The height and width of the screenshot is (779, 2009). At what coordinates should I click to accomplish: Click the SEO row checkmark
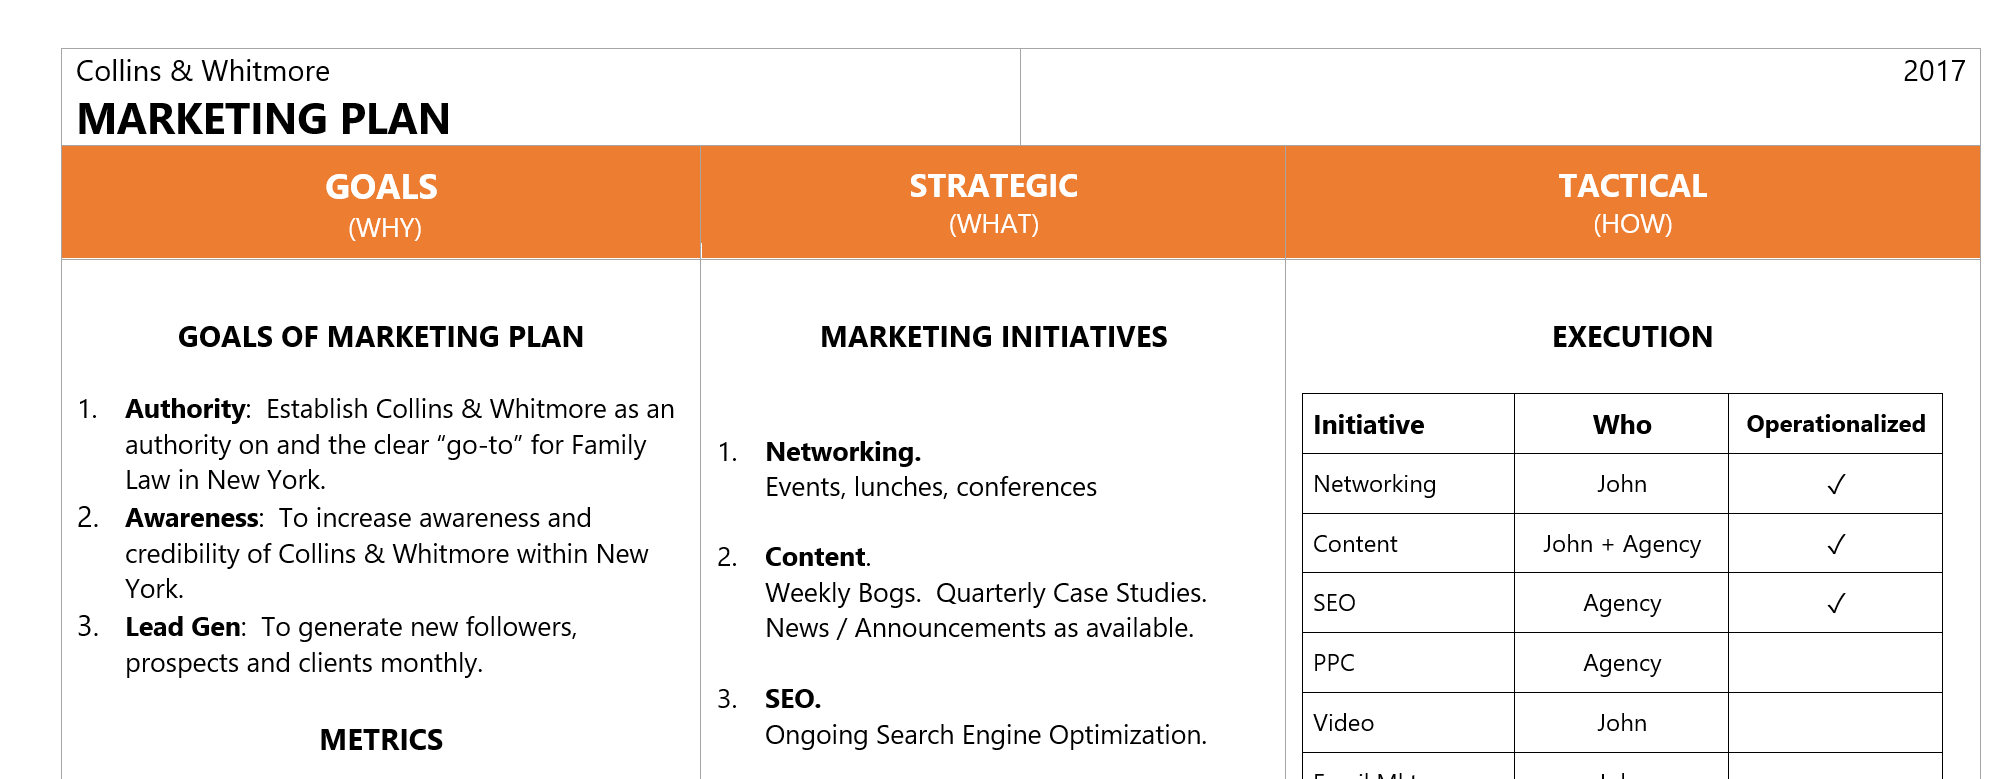[1836, 604]
